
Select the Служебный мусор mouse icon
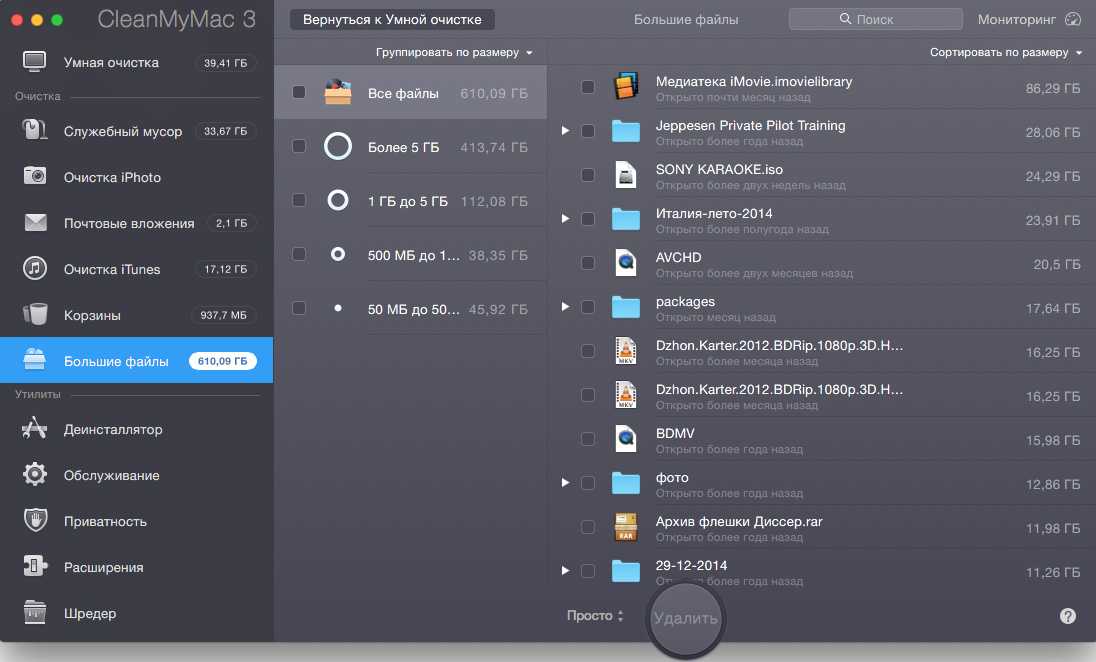35,131
